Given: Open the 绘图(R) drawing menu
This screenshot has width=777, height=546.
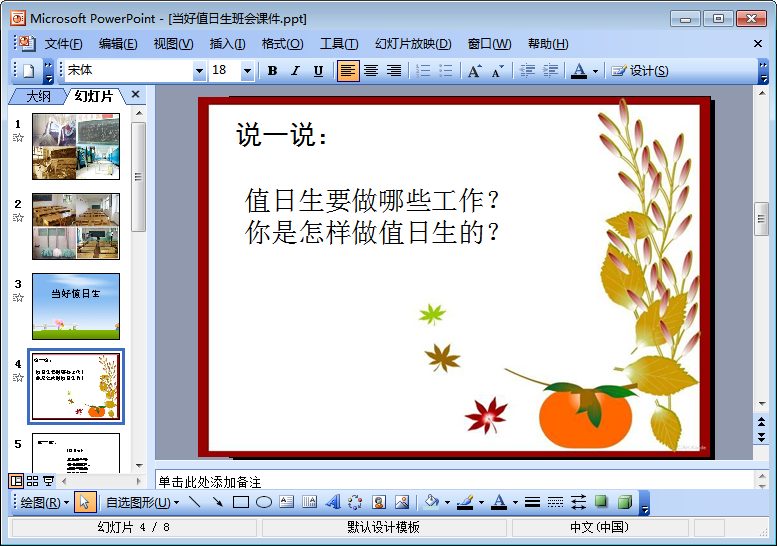Looking at the screenshot, I should pos(45,502).
